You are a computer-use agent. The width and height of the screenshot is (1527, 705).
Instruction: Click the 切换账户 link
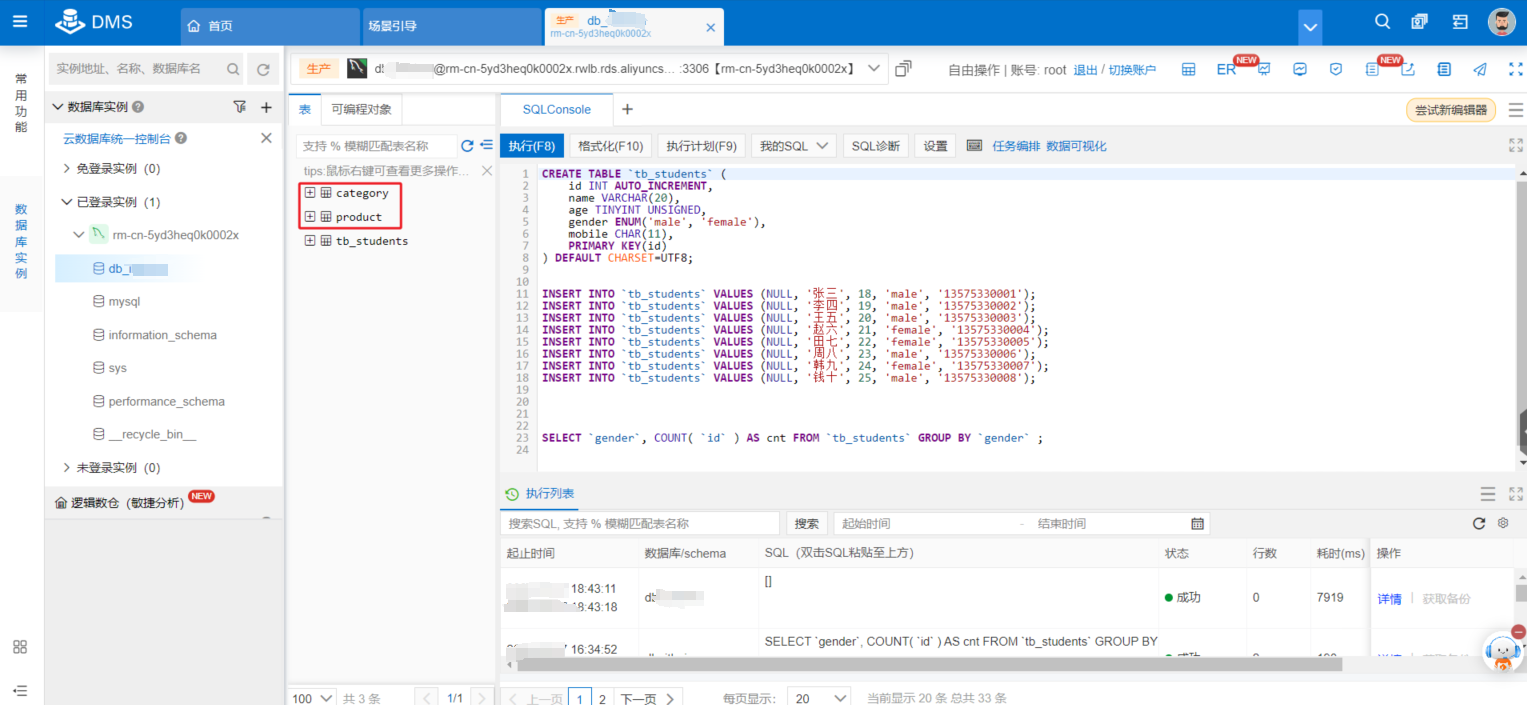pos(1132,69)
